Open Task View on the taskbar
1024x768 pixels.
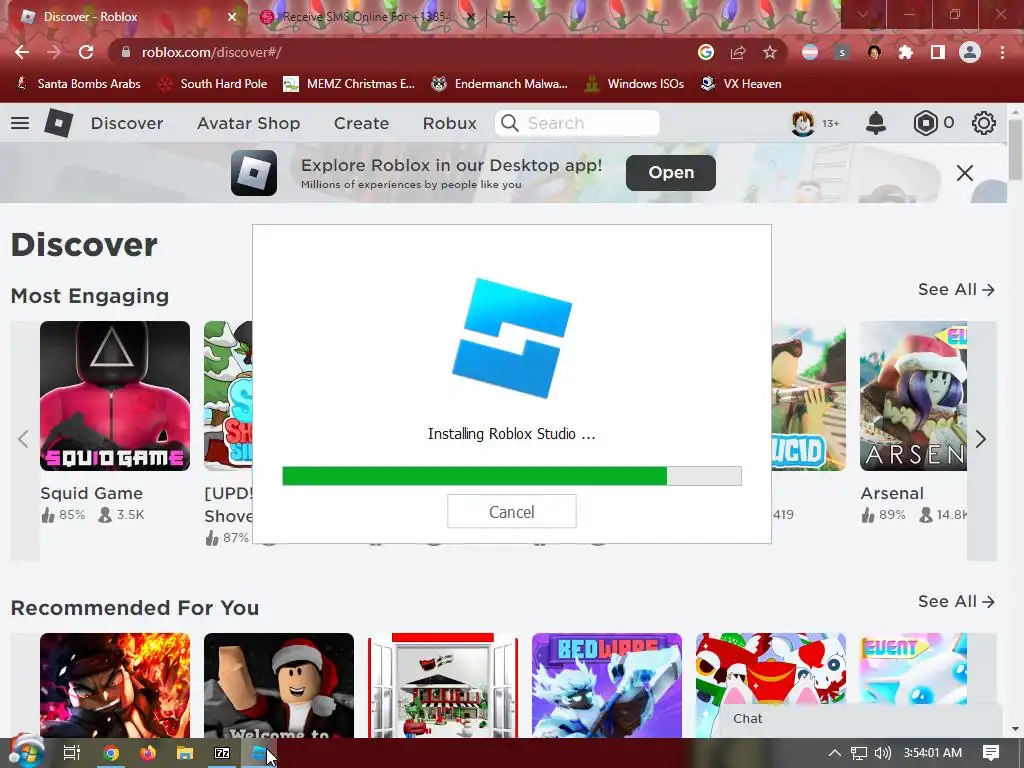coord(72,753)
